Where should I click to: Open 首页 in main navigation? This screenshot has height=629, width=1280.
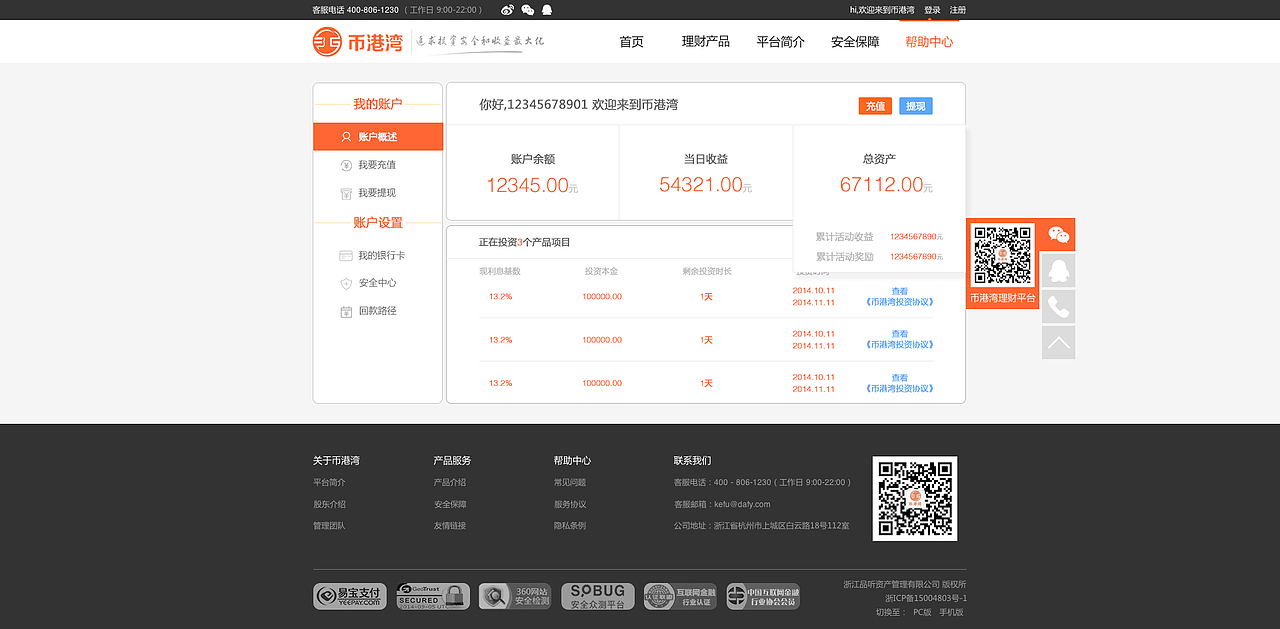pos(631,42)
